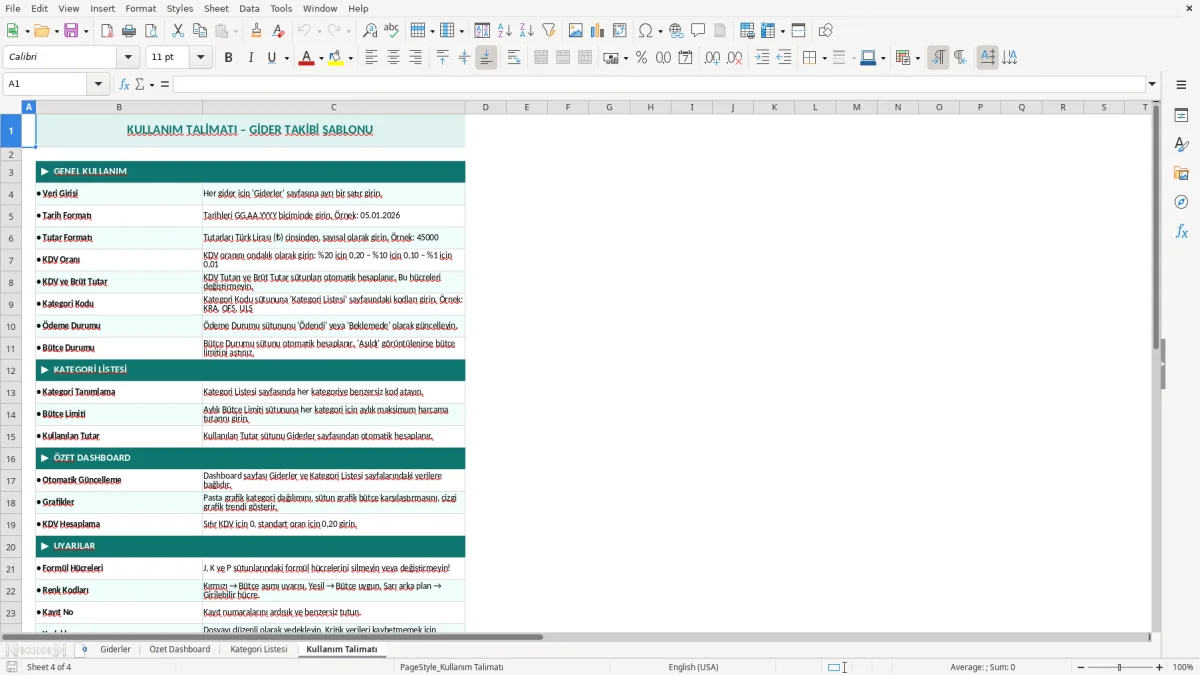Image resolution: width=1200 pixels, height=675 pixels.
Task: Open Conditional Formatting dropdown arrow
Action: point(917,58)
